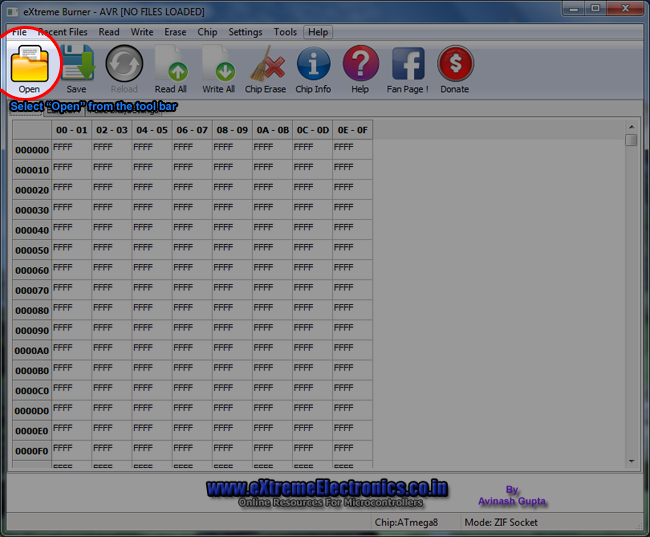
Task: Click FFFF cell in row 000030, column 06 - 07
Action: click(x=192, y=210)
